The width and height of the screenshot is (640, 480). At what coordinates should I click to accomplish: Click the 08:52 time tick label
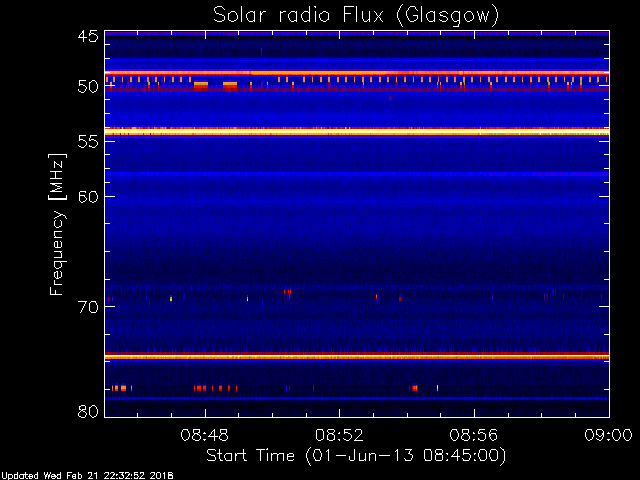(x=339, y=435)
